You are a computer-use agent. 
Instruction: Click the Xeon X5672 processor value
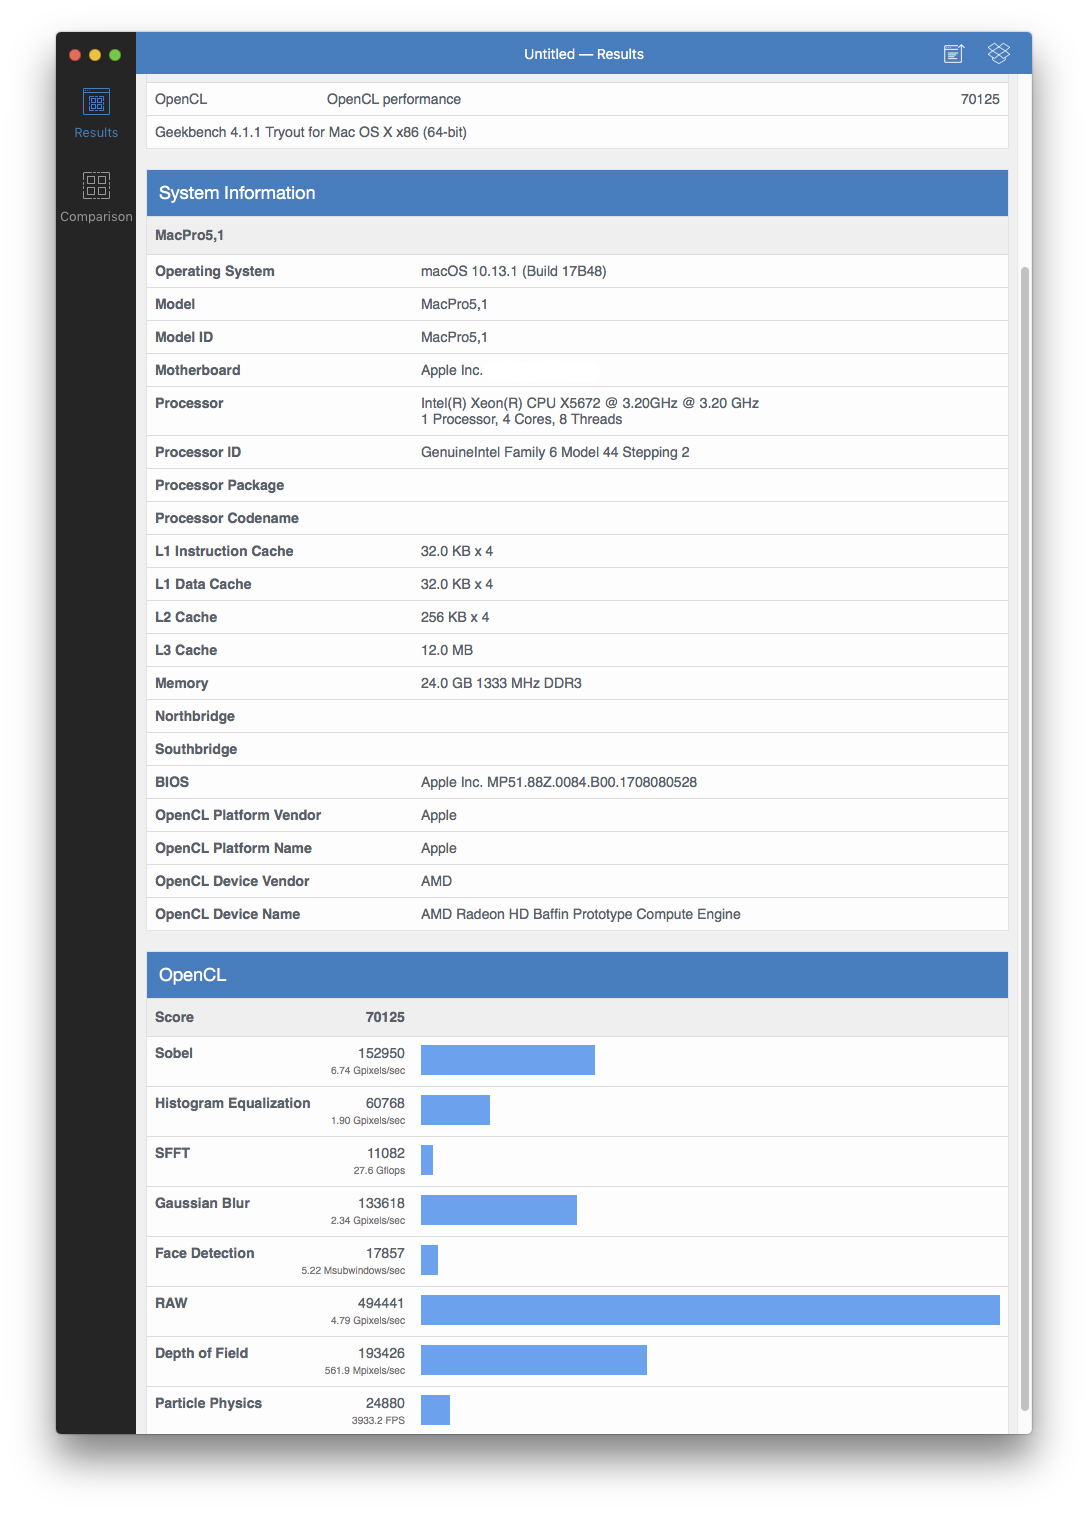coord(590,411)
